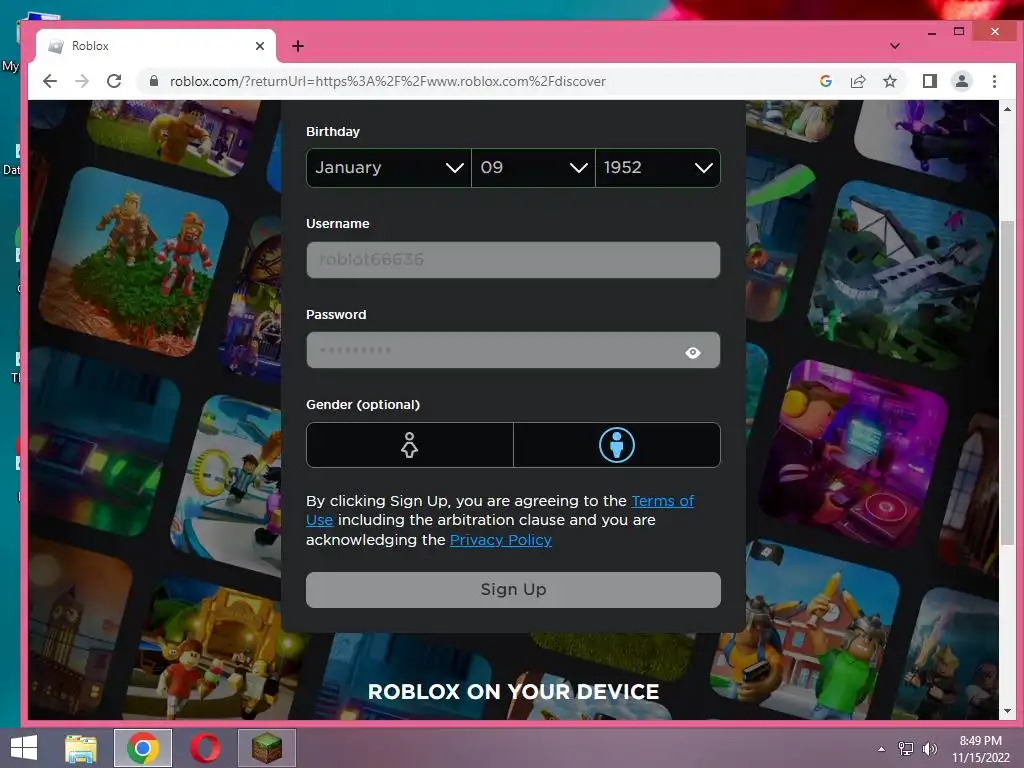Open the birthday month dropdown
Viewport: 1024px width, 768px height.
tap(389, 168)
